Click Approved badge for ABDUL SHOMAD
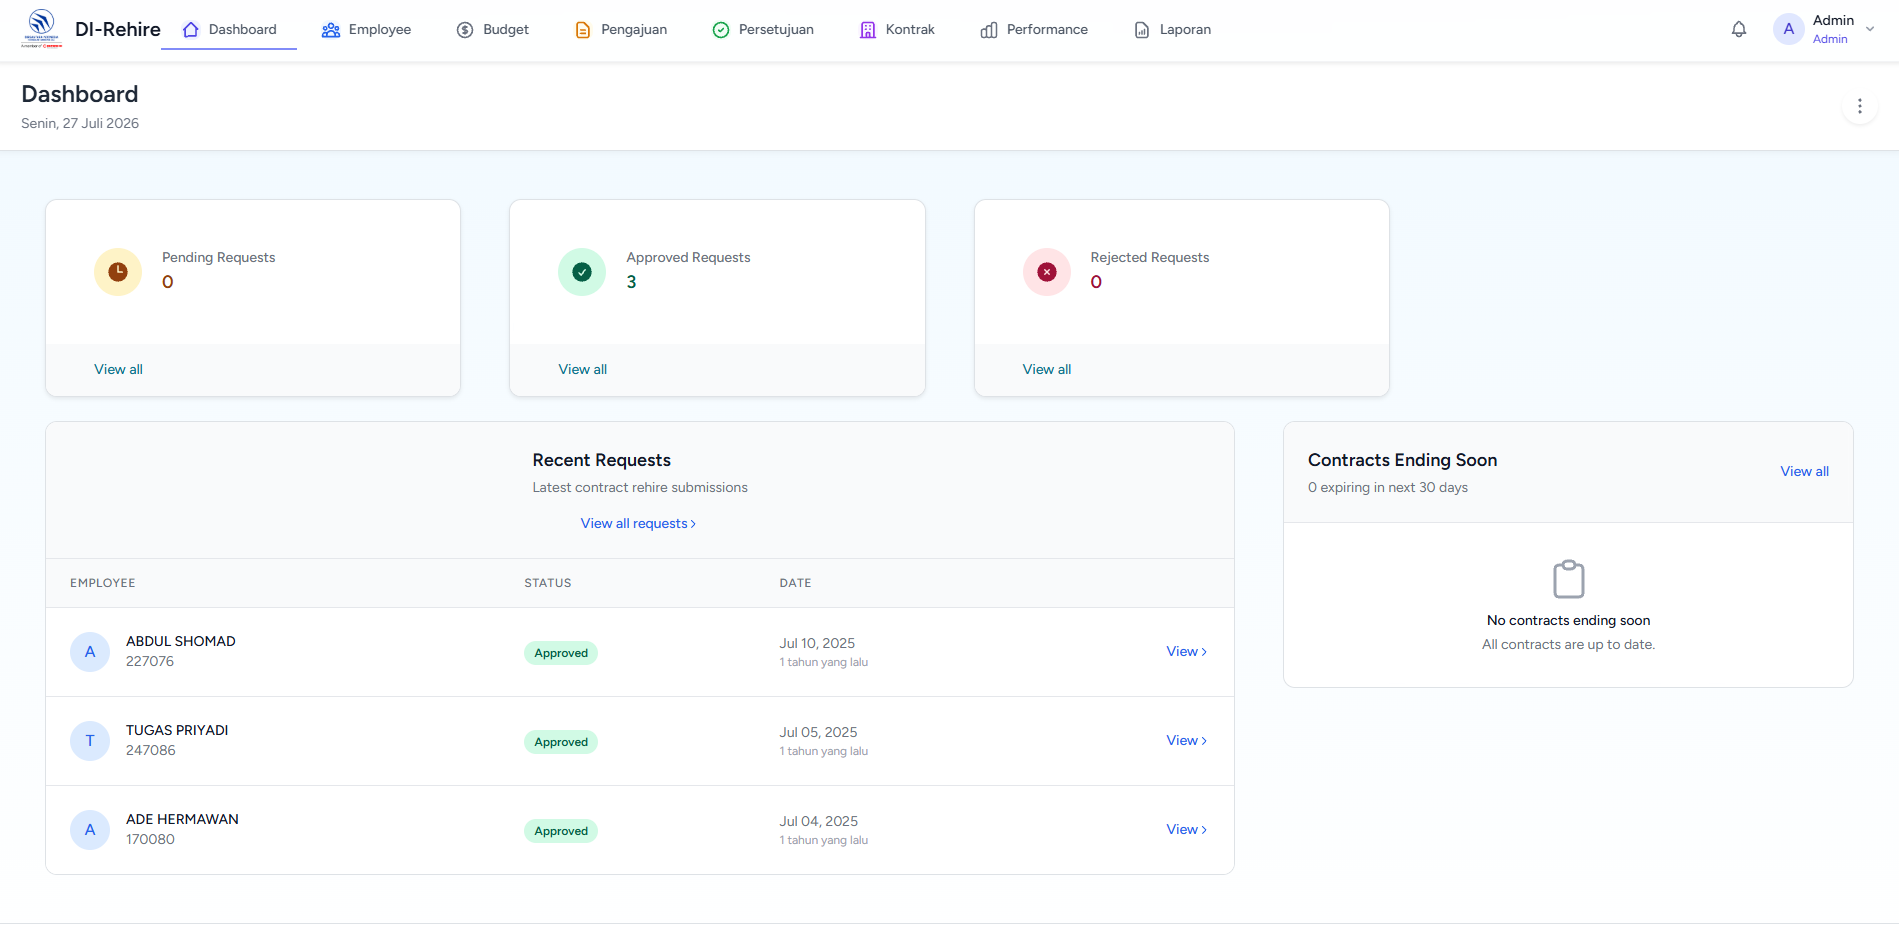 561,653
